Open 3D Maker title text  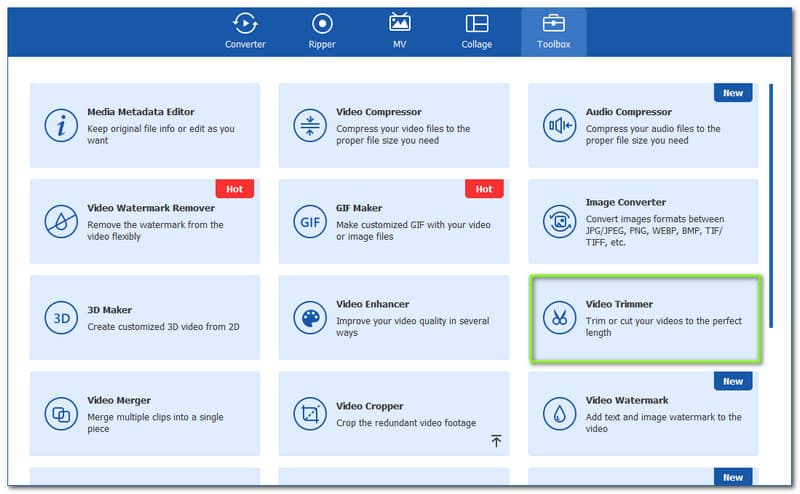coord(110,310)
